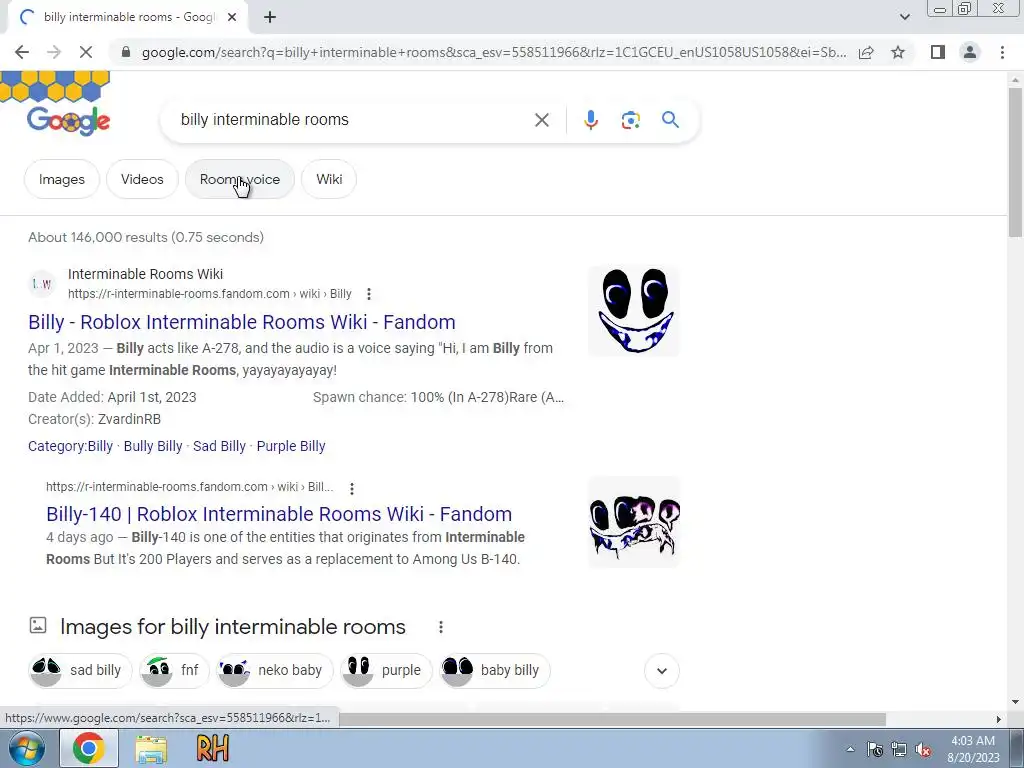Select the Wiki filter chip
The height and width of the screenshot is (768, 1024).
[329, 179]
